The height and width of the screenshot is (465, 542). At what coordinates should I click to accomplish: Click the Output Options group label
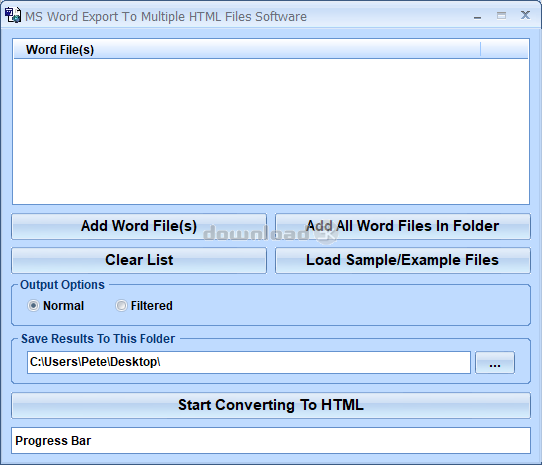point(62,285)
